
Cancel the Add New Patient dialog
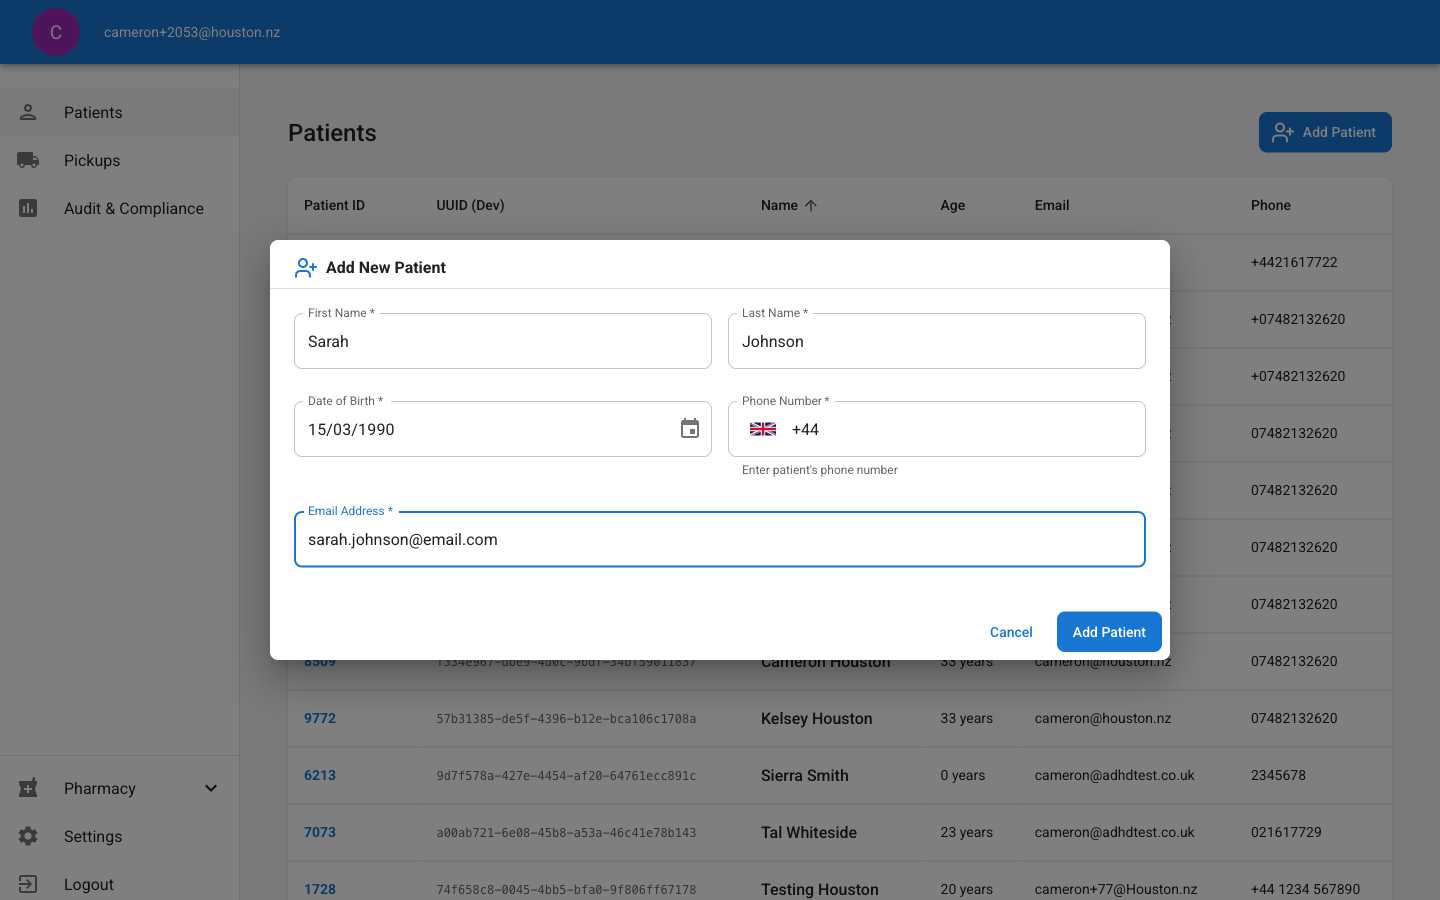(x=1011, y=632)
